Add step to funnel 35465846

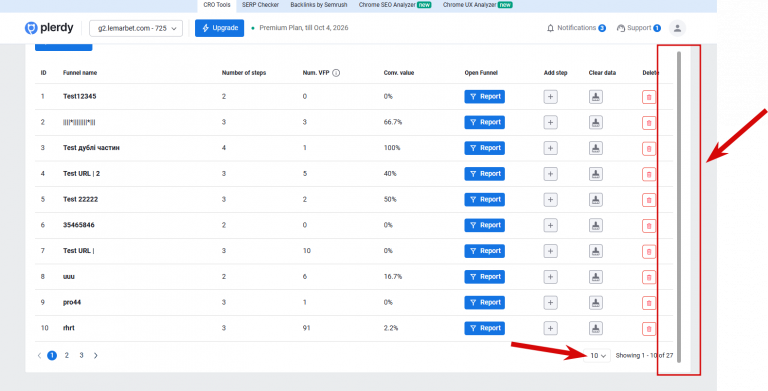(x=551, y=225)
